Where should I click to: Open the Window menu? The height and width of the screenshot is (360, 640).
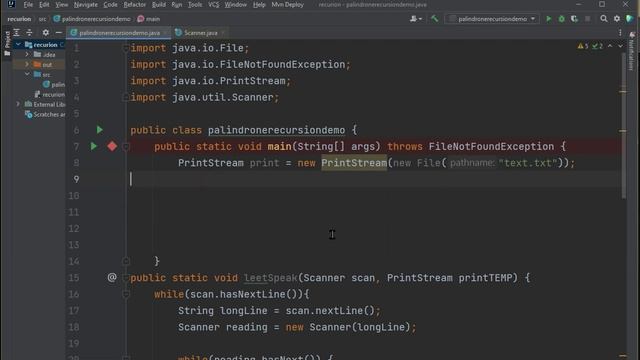click(236, 5)
